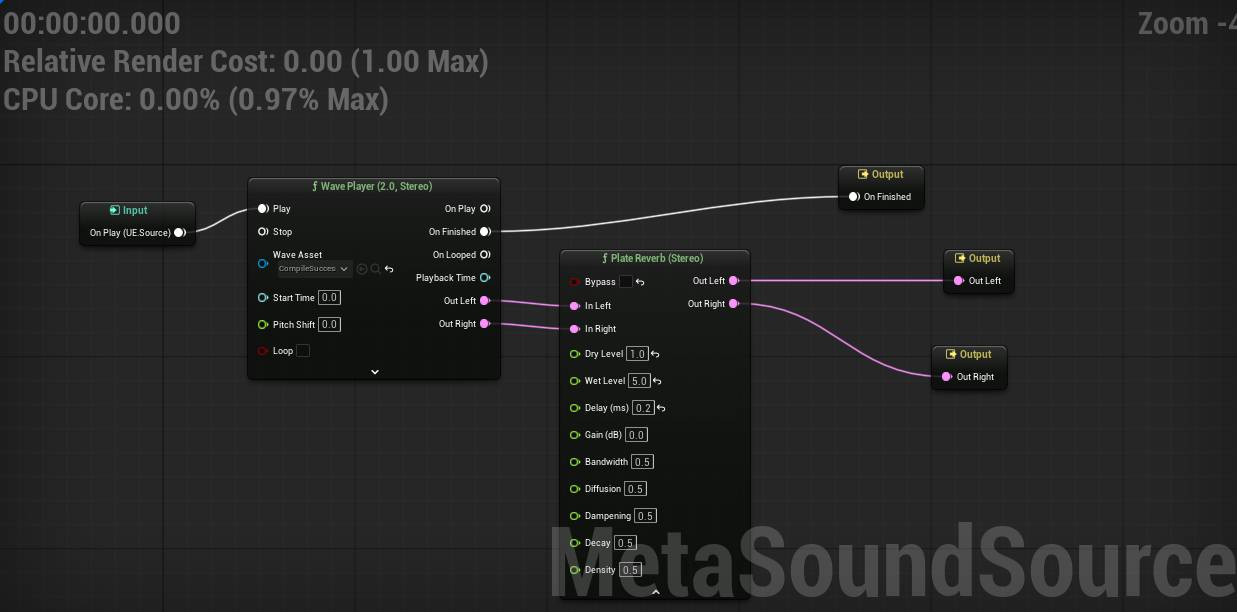Select the Out Left pin on Plate Reverb
This screenshot has width=1237, height=612.
pos(736,281)
